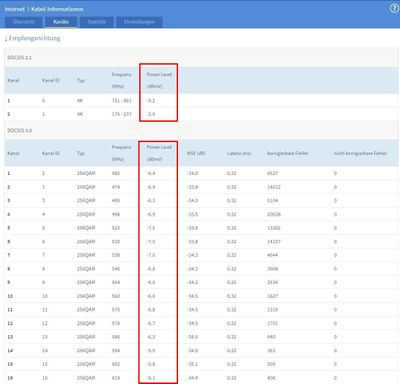Click power level -2.9 in DOCSIS 3.1 table

point(151,114)
